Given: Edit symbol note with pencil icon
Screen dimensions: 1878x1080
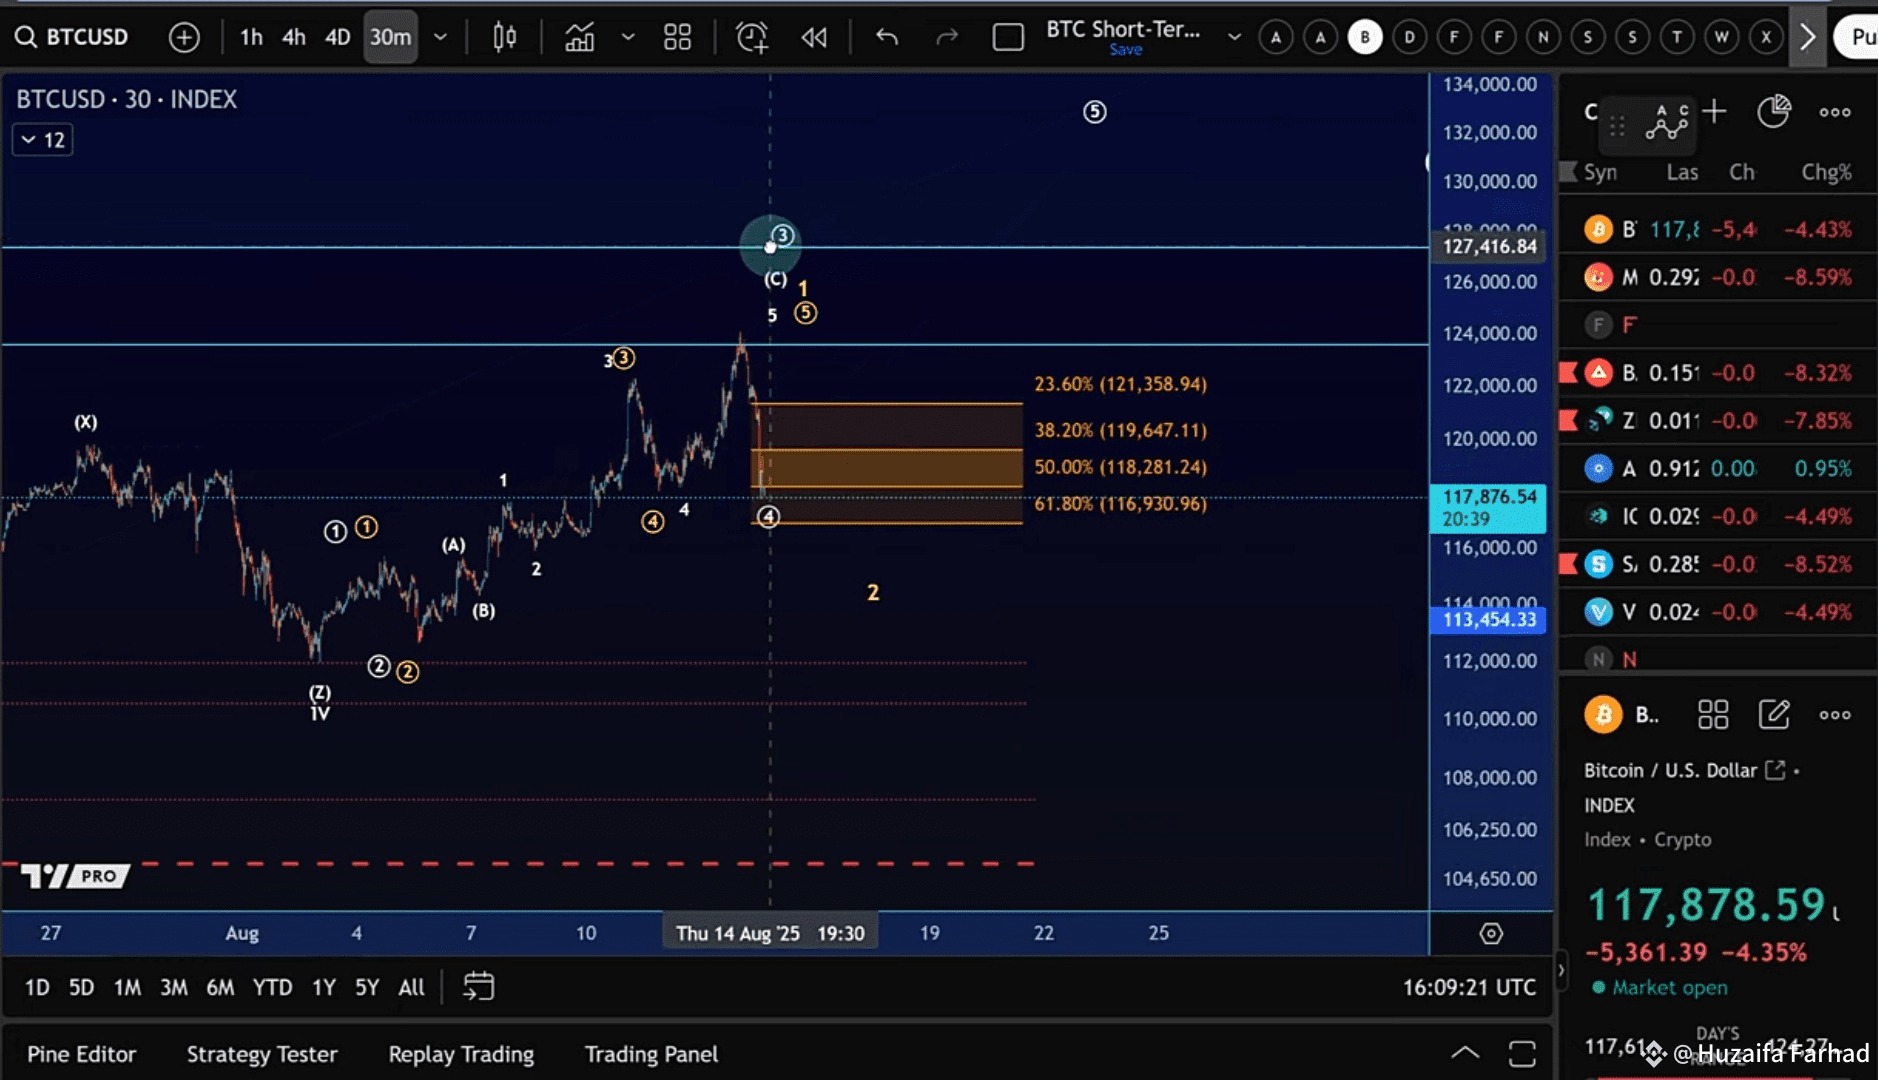Looking at the screenshot, I should tap(1774, 714).
